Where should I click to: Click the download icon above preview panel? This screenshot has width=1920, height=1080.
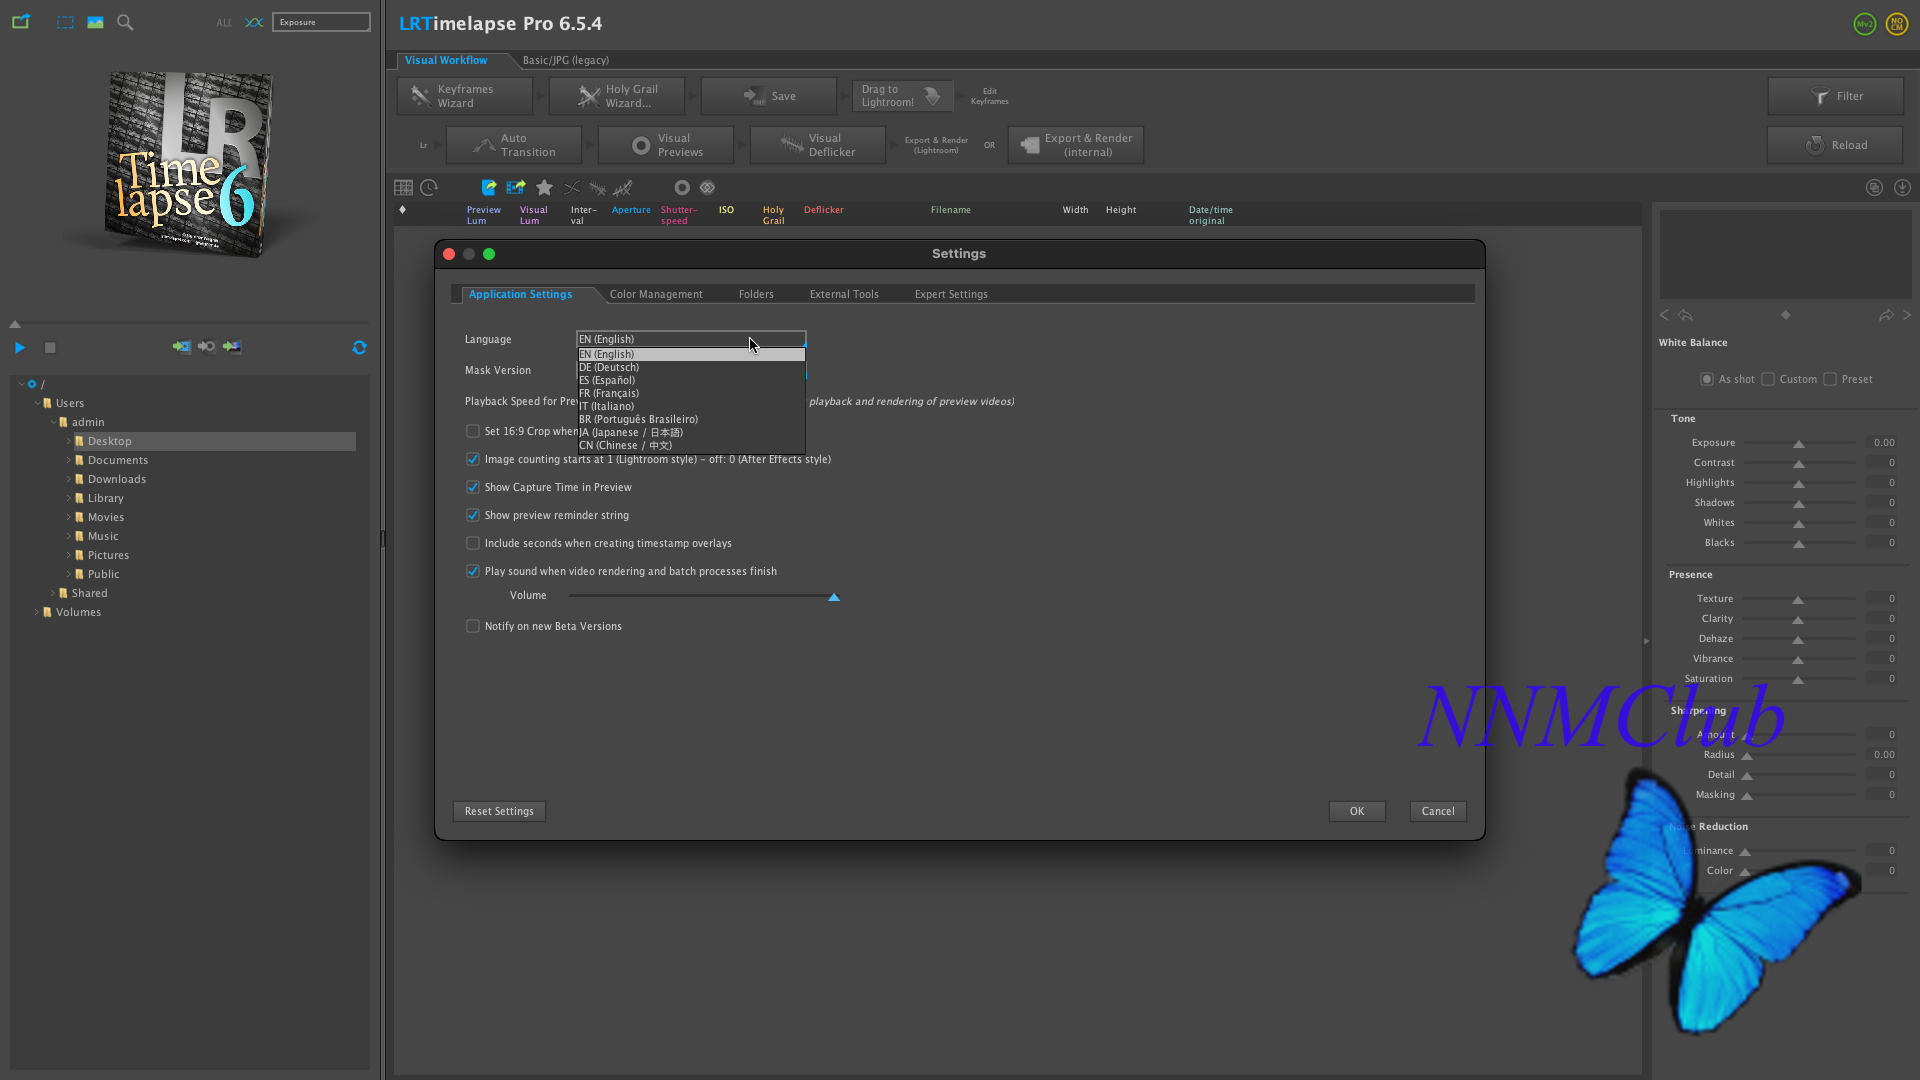tap(1902, 187)
